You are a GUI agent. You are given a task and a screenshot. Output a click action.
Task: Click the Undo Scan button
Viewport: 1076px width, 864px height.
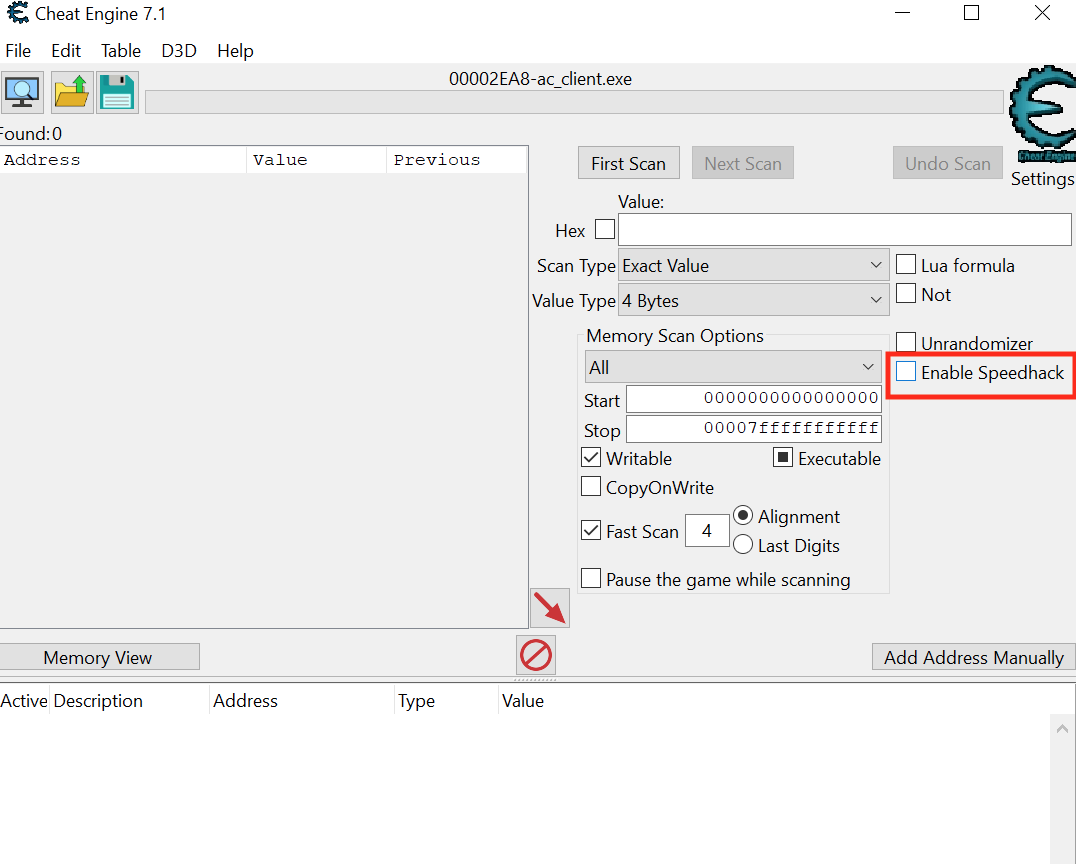(948, 163)
